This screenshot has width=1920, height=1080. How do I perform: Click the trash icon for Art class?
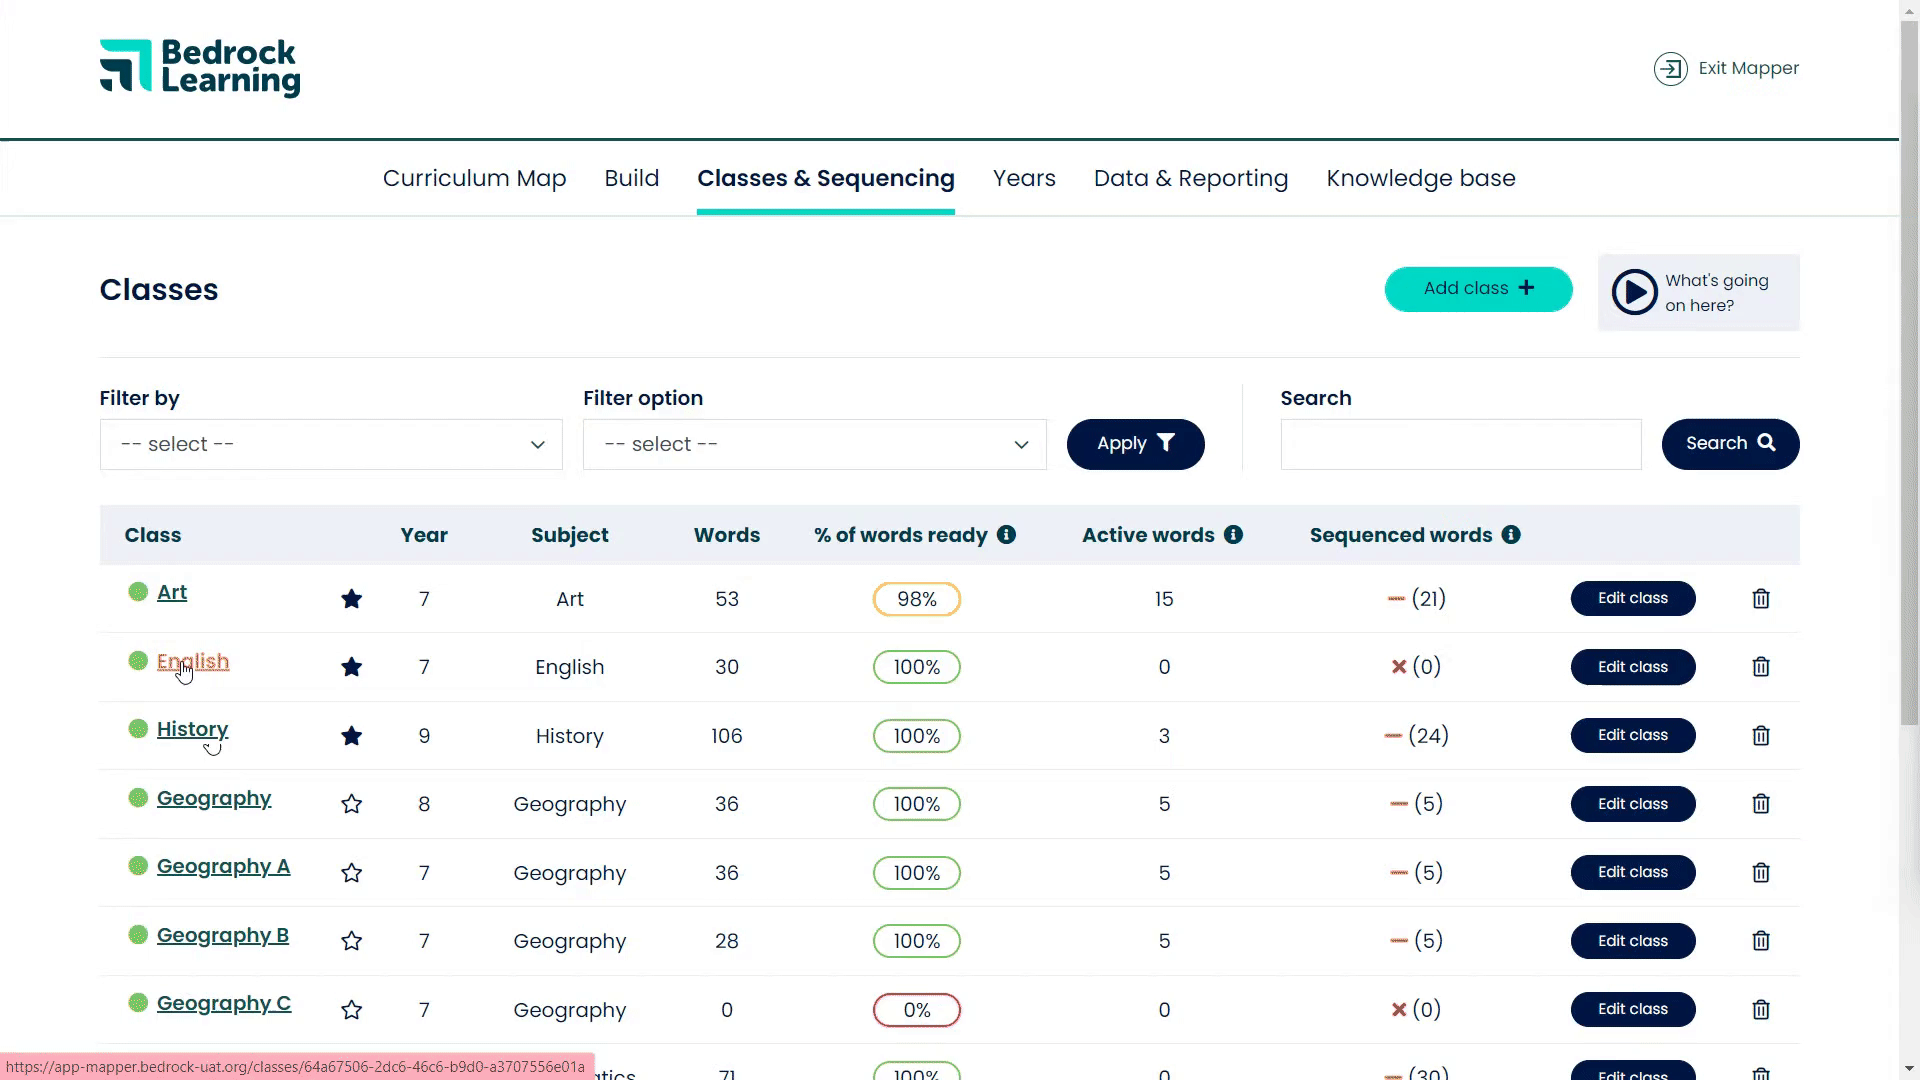[1761, 599]
